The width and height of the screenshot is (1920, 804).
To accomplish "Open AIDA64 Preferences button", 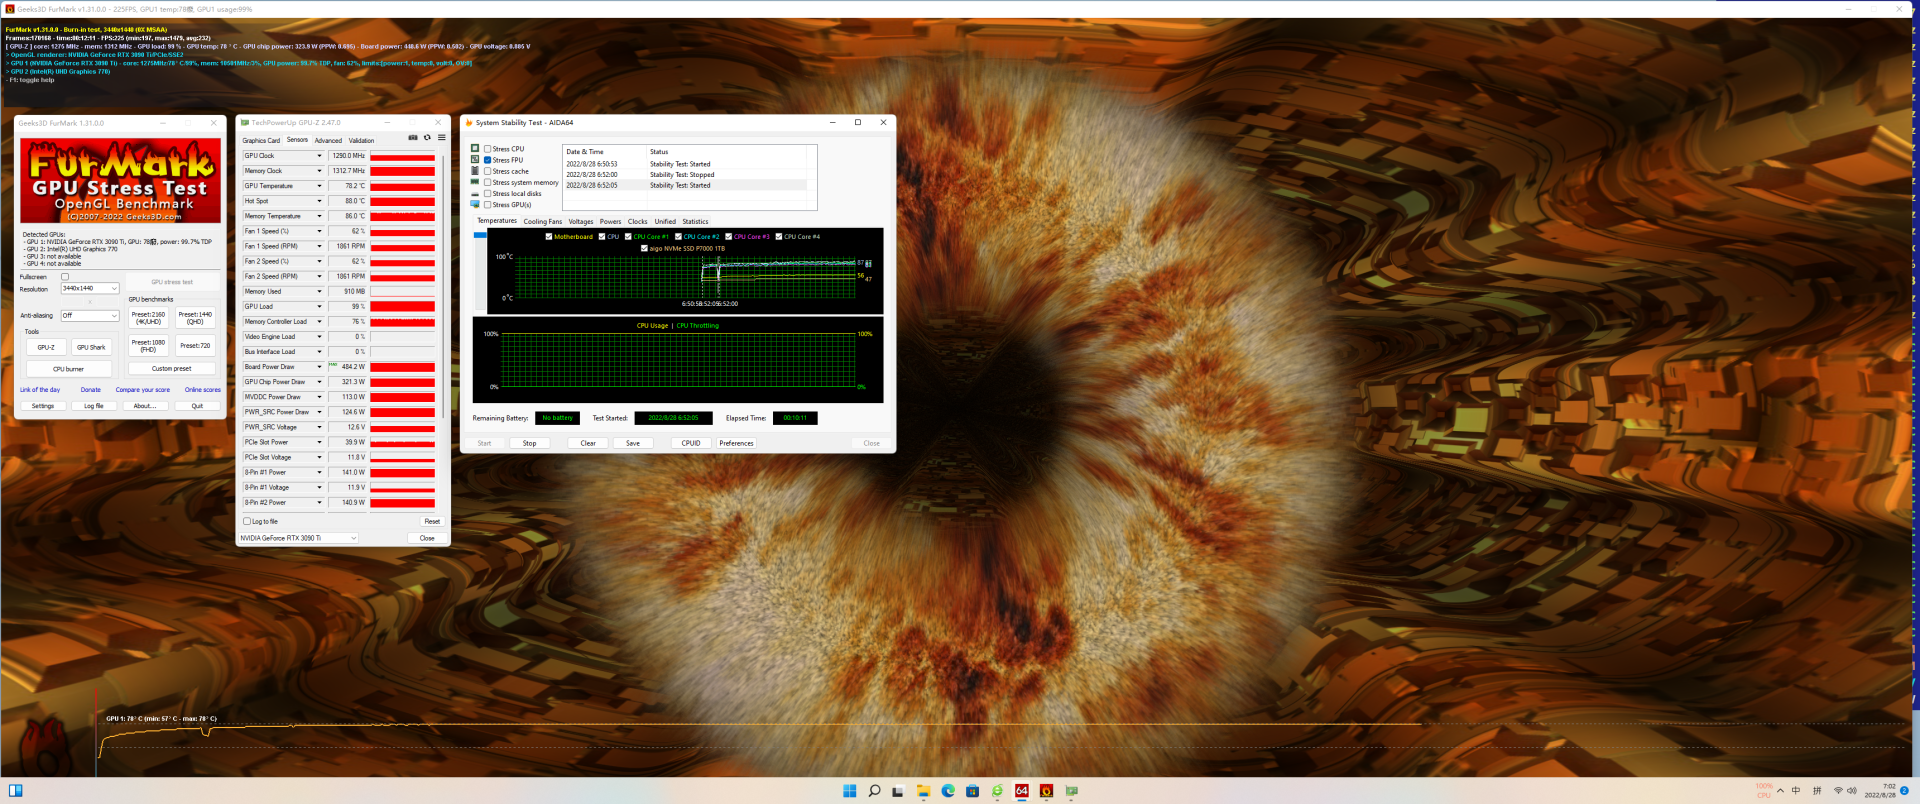I will click(x=736, y=443).
